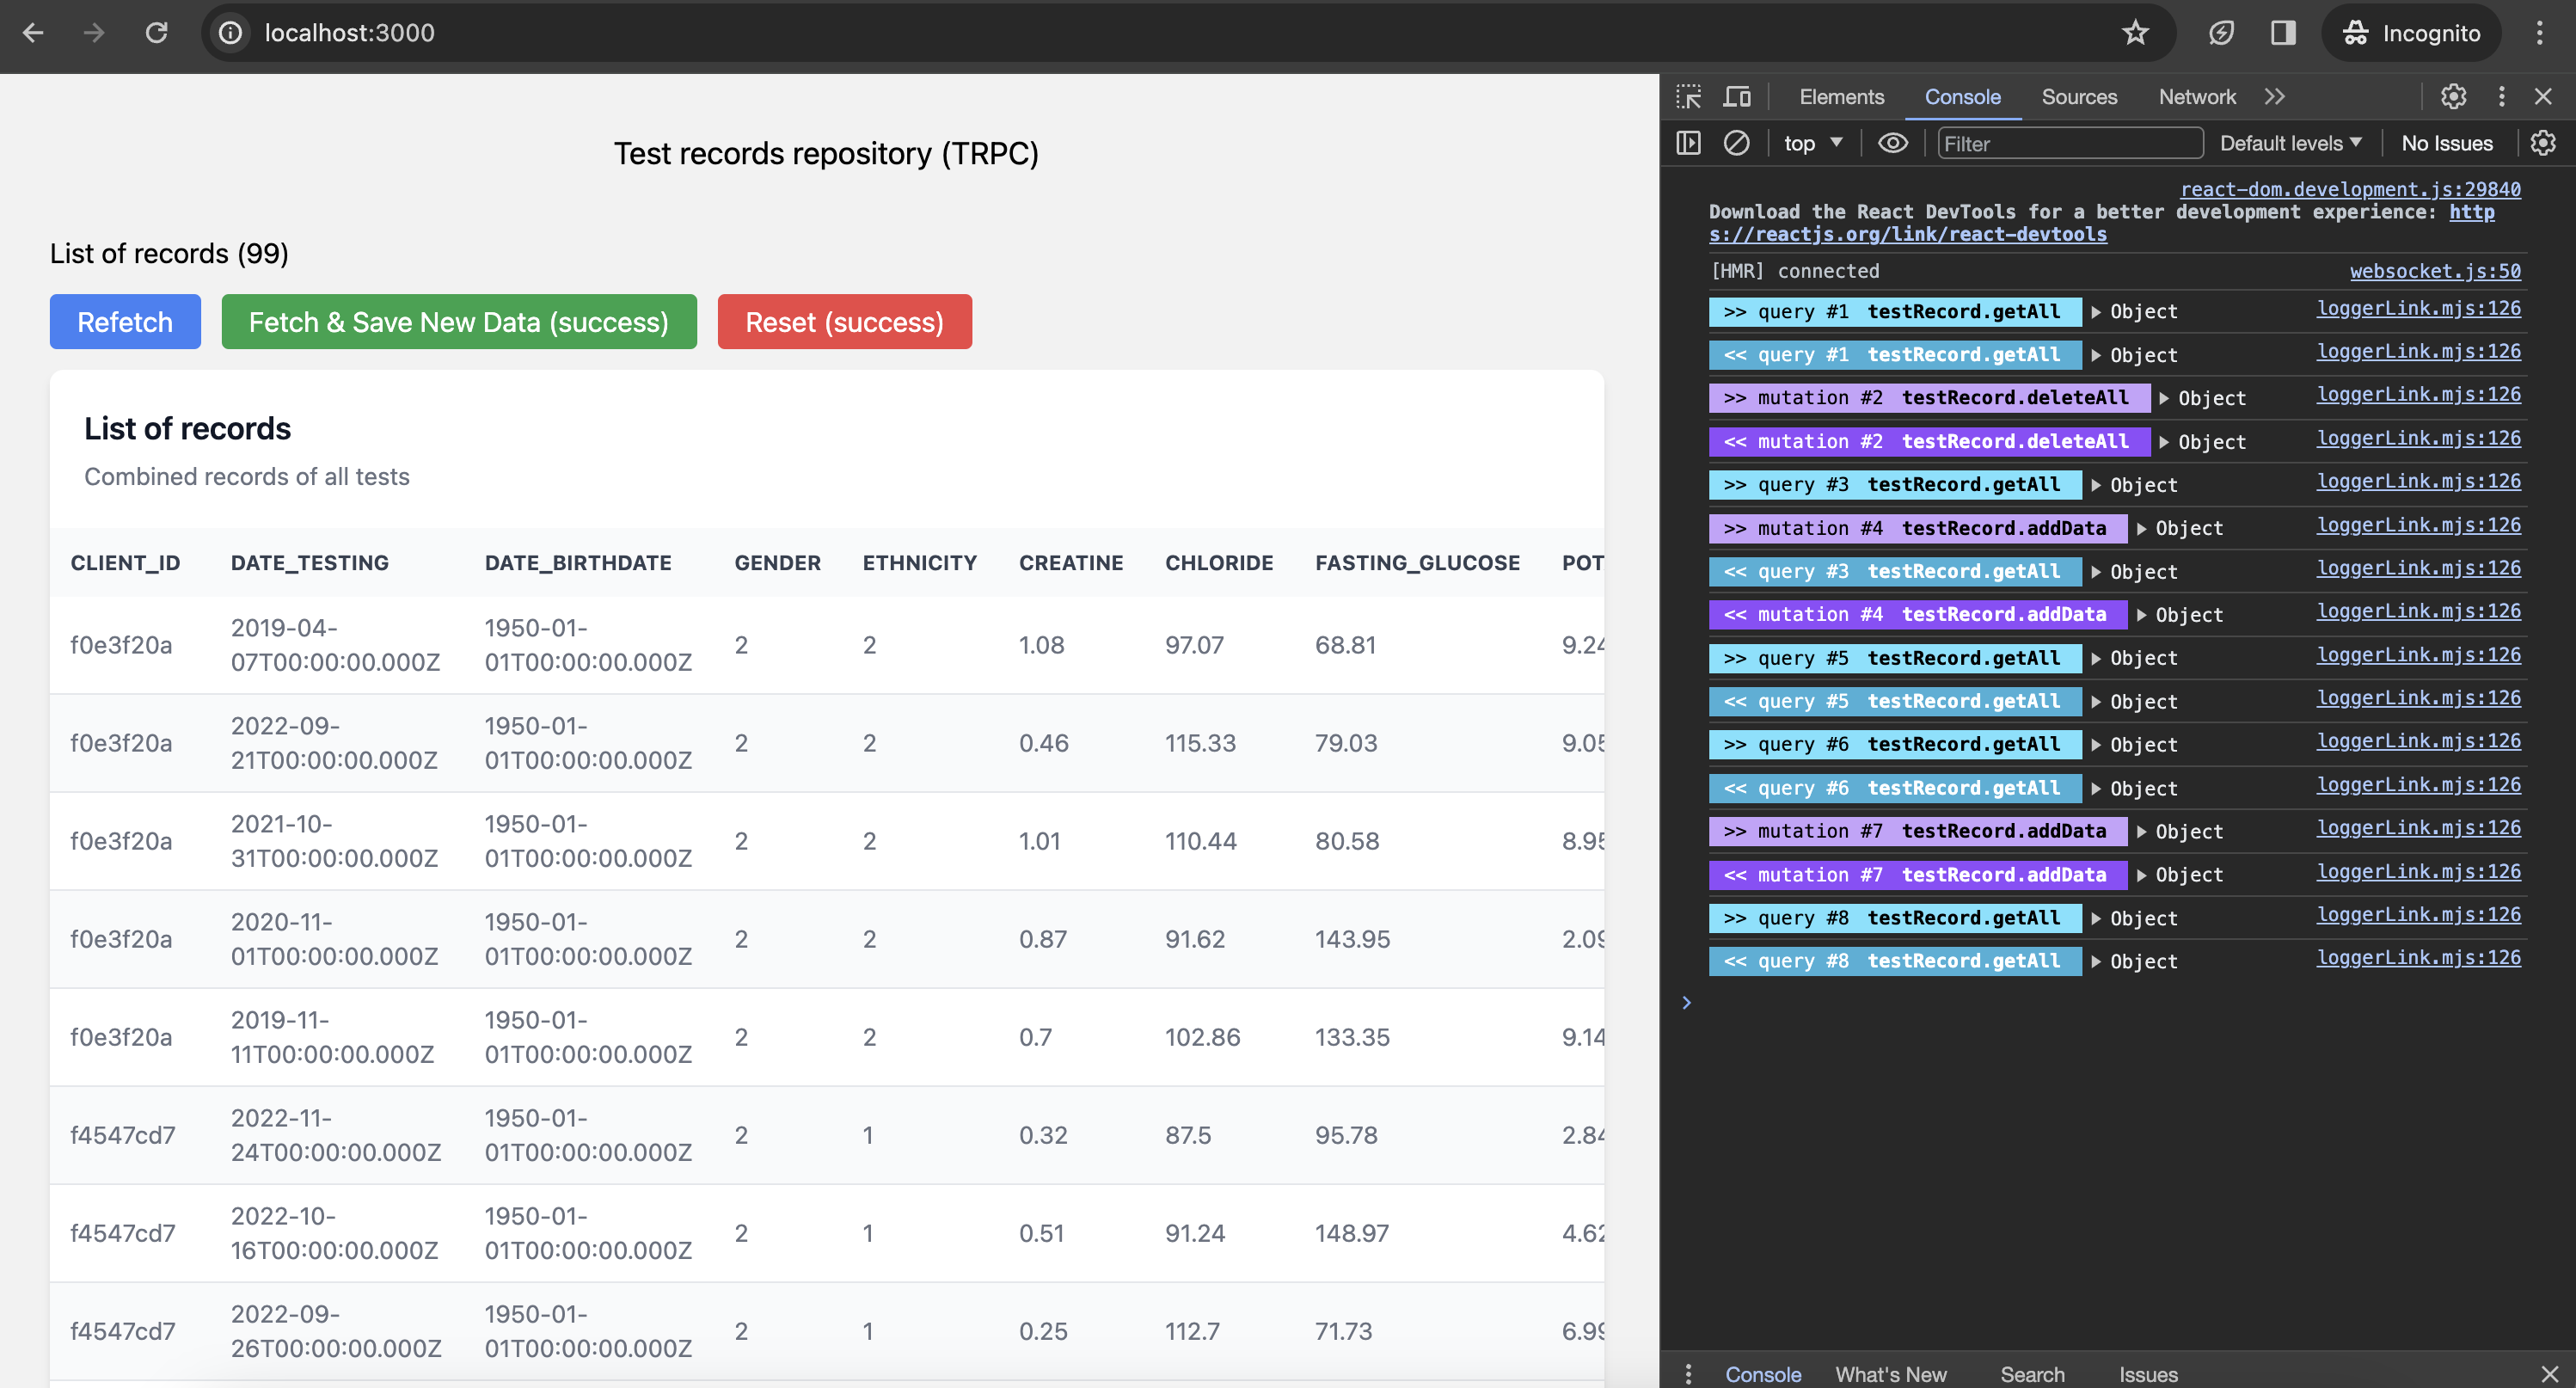Image resolution: width=2576 pixels, height=1388 pixels.
Task: Open the Default levels dropdown
Action: 2290,143
